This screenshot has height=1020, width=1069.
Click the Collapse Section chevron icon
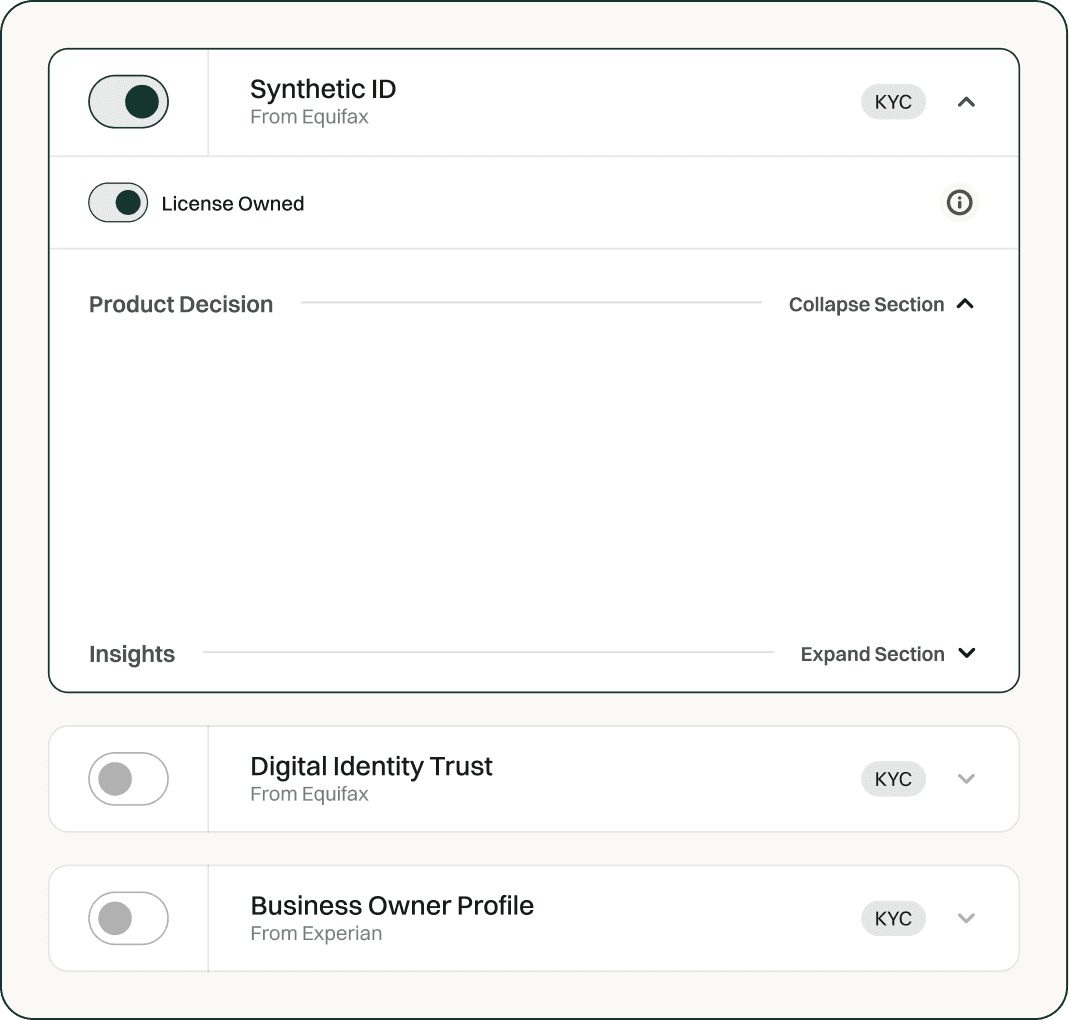(965, 304)
